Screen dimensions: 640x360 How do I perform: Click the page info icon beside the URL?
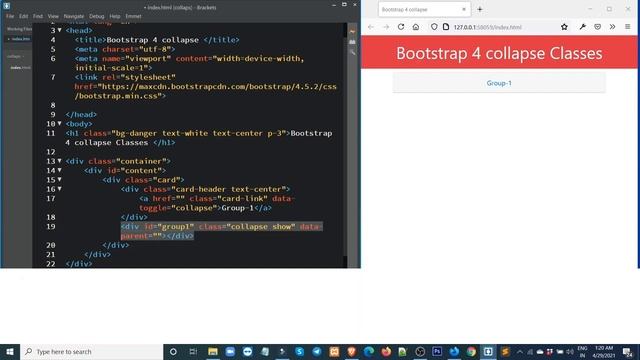pos(446,27)
